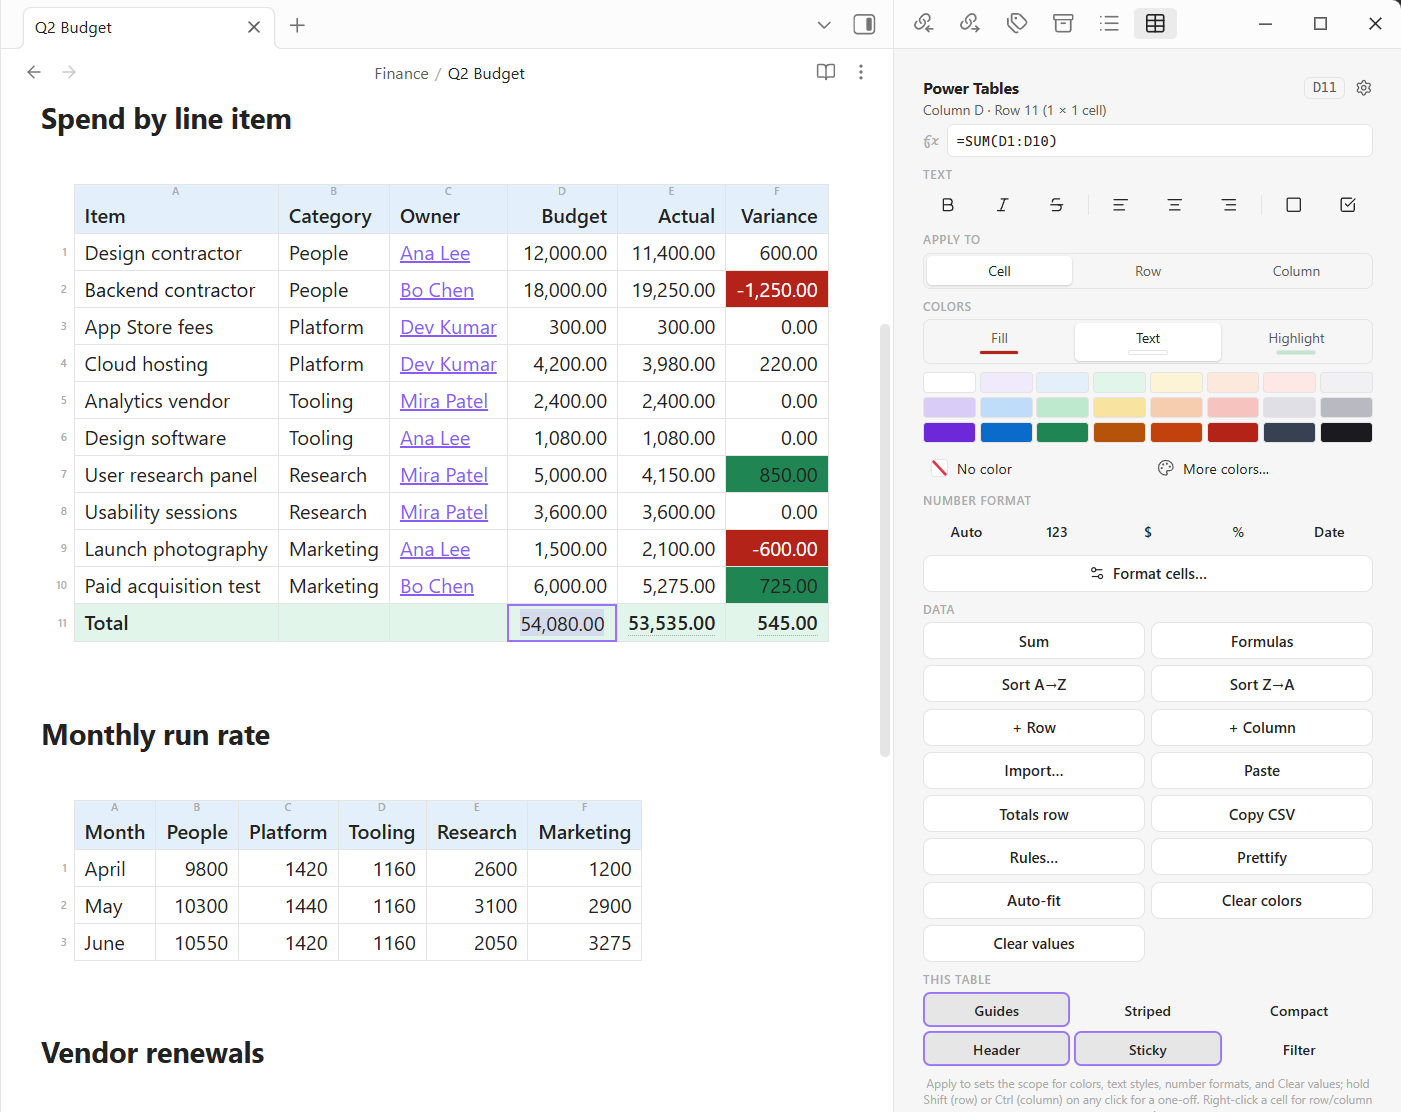Navigate back with the left arrow
This screenshot has width=1401, height=1112.
[34, 72]
